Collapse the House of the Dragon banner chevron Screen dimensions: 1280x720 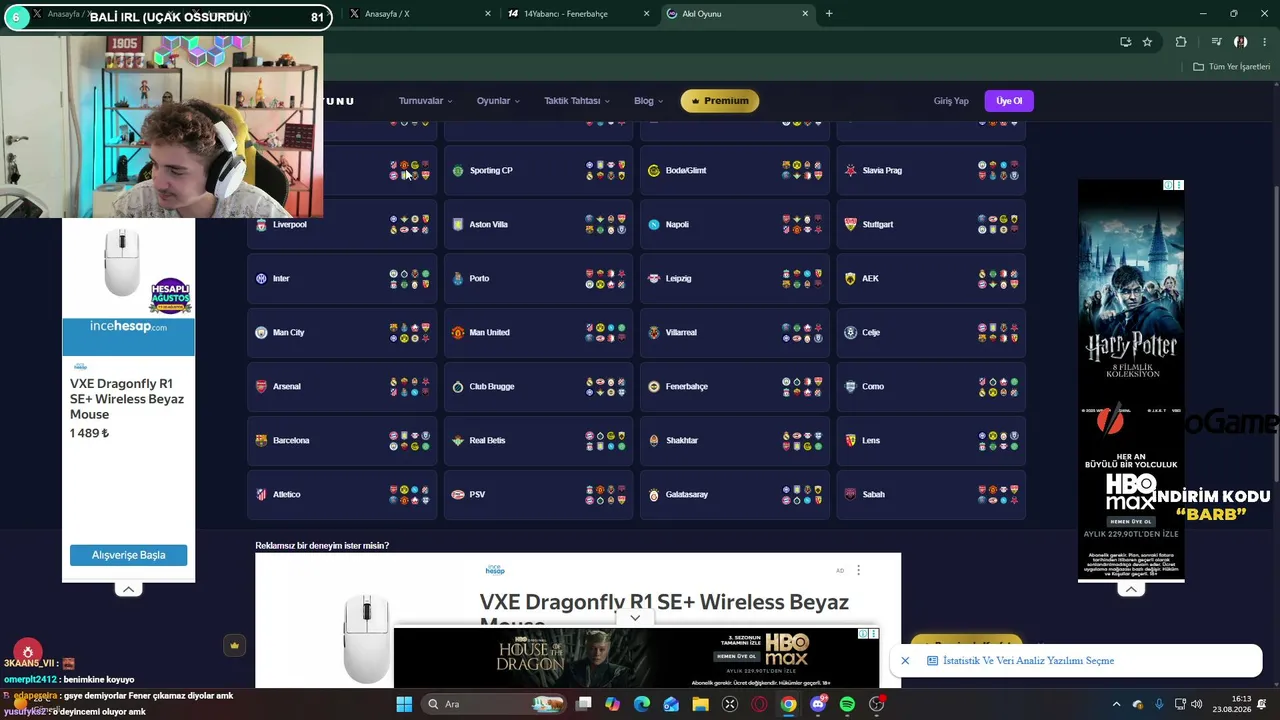[x=635, y=618]
